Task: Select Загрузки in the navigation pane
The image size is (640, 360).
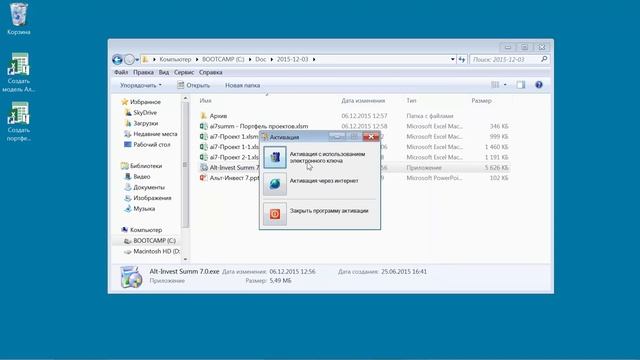Action: click(x=141, y=123)
